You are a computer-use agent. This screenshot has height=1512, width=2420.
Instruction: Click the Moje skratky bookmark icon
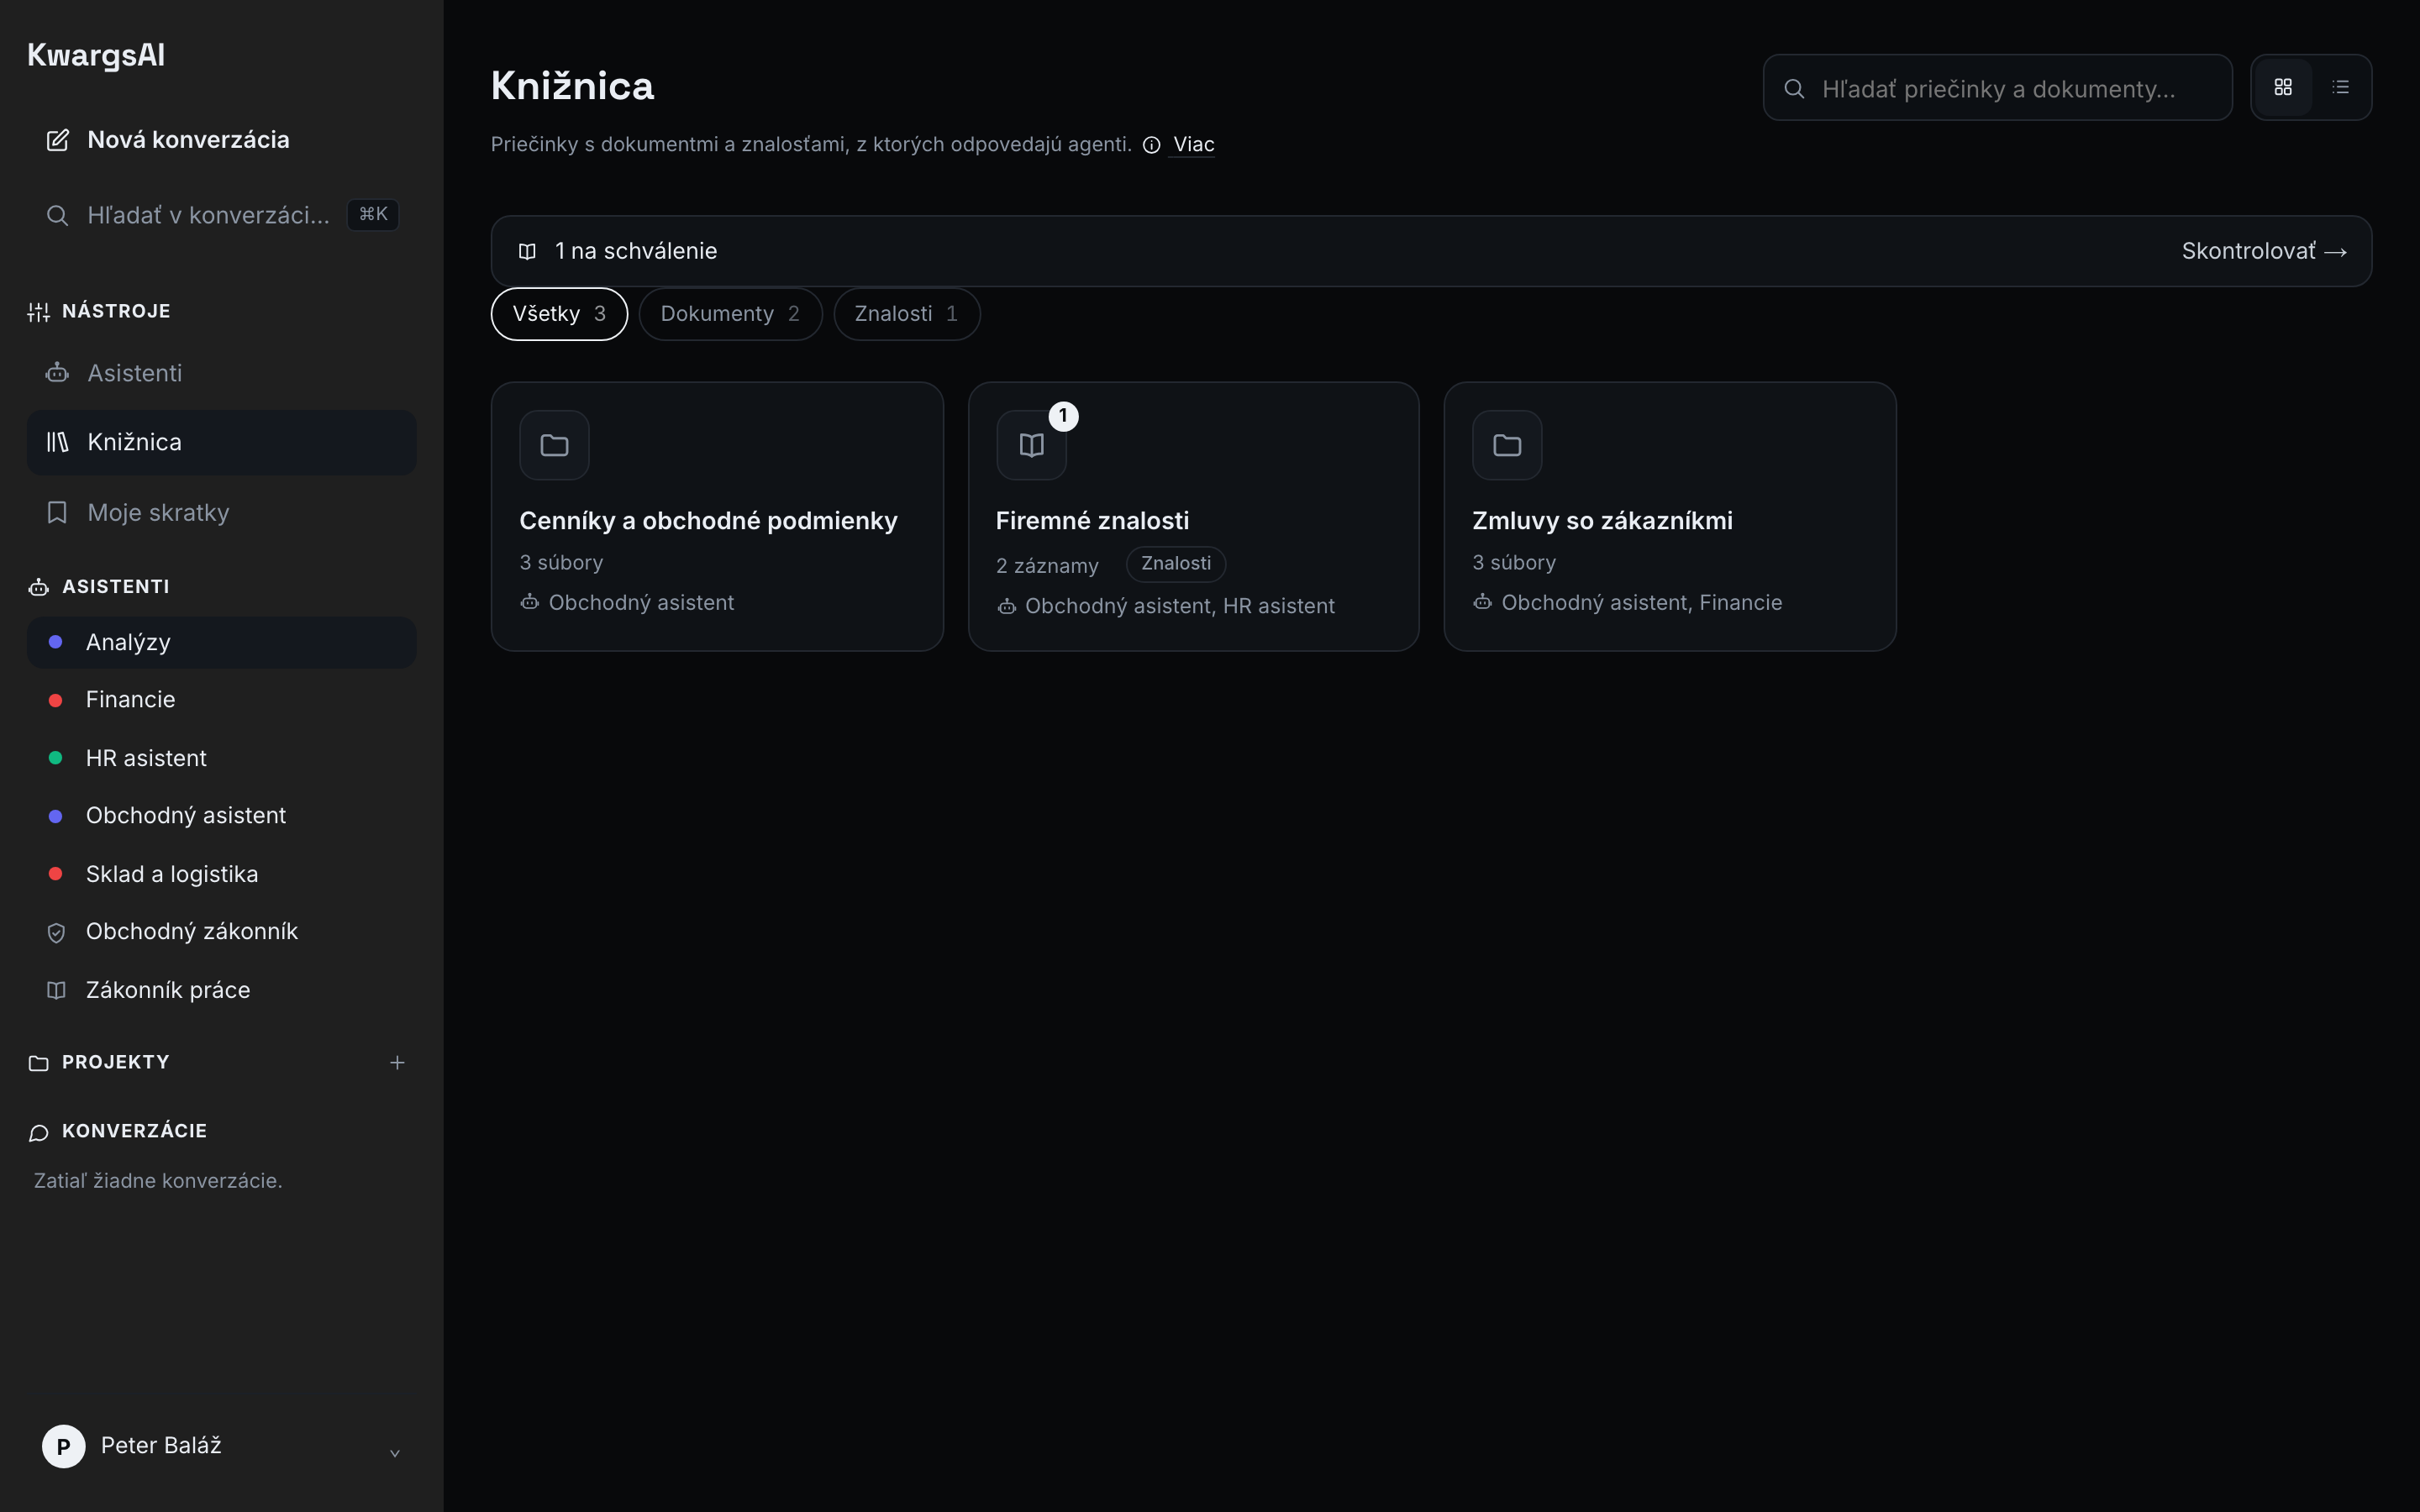click(57, 512)
